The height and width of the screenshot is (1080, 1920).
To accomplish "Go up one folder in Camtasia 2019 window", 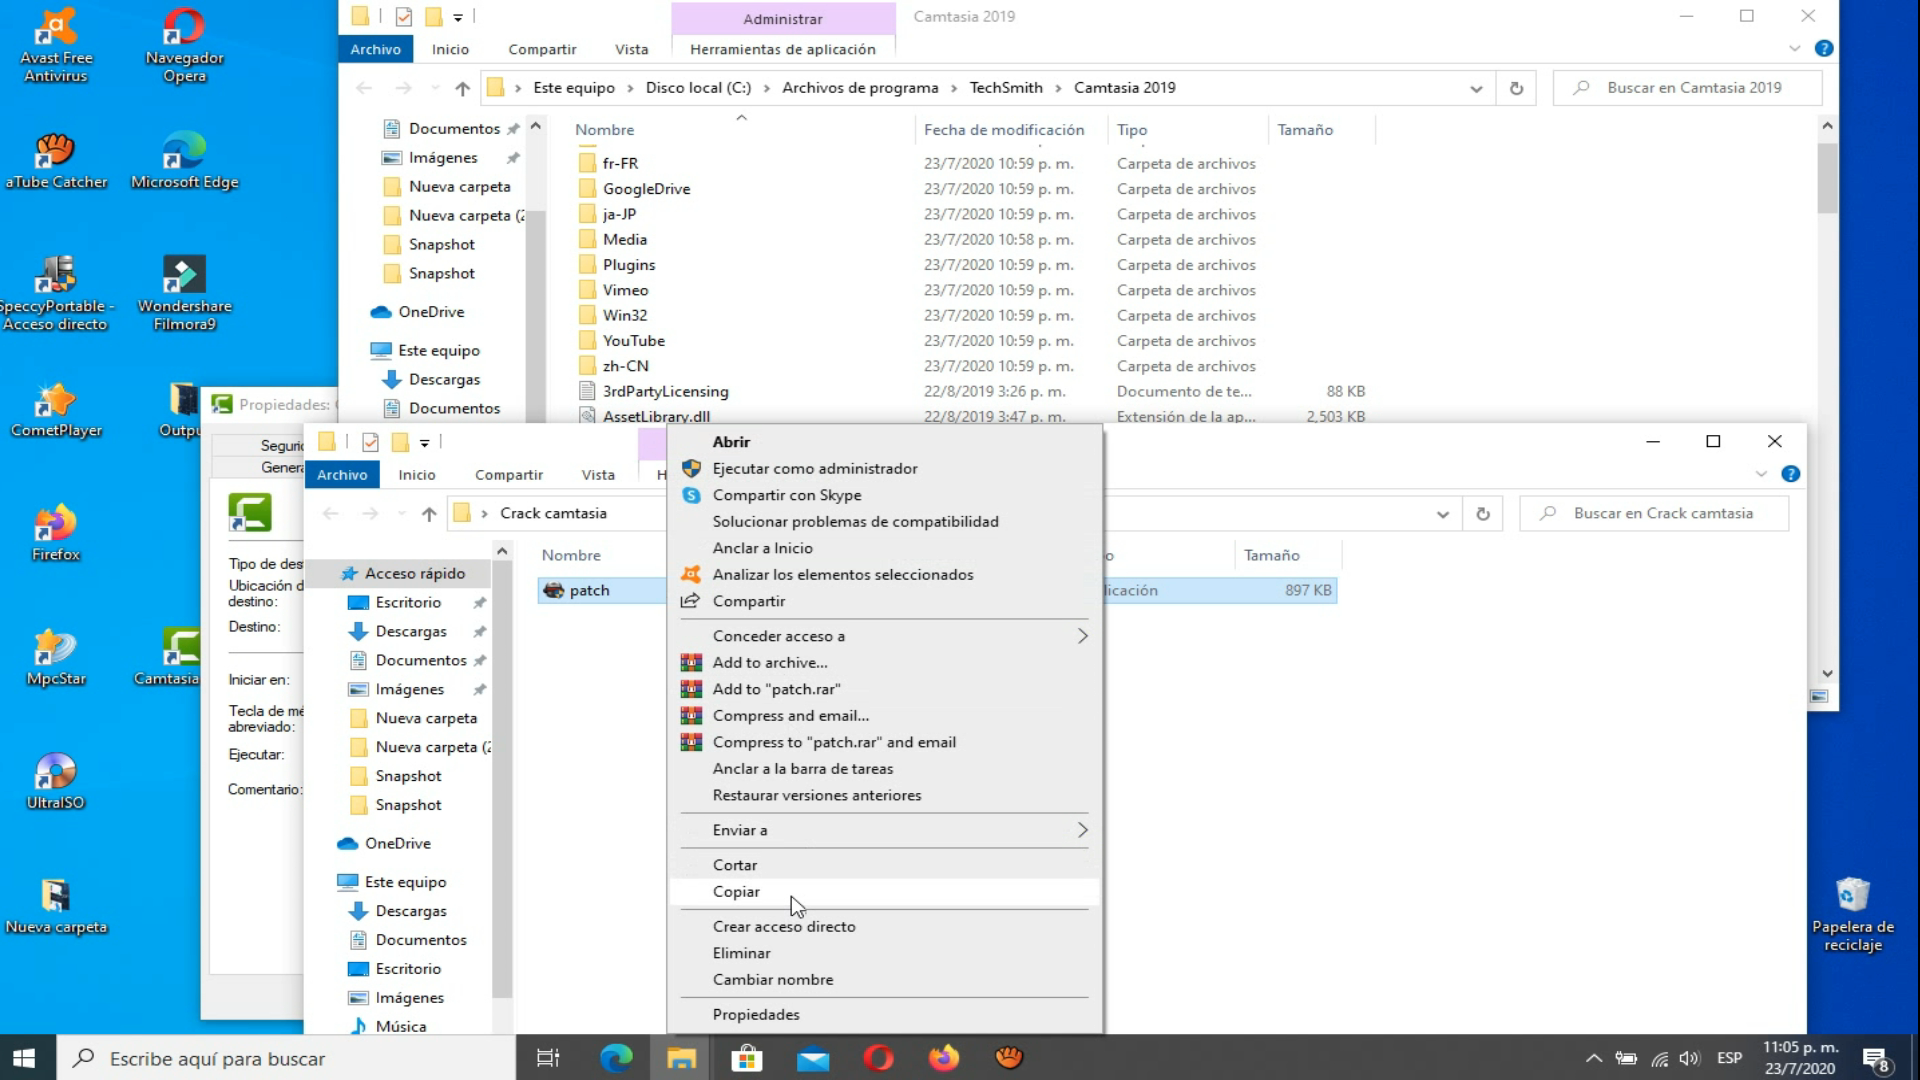I will (462, 88).
